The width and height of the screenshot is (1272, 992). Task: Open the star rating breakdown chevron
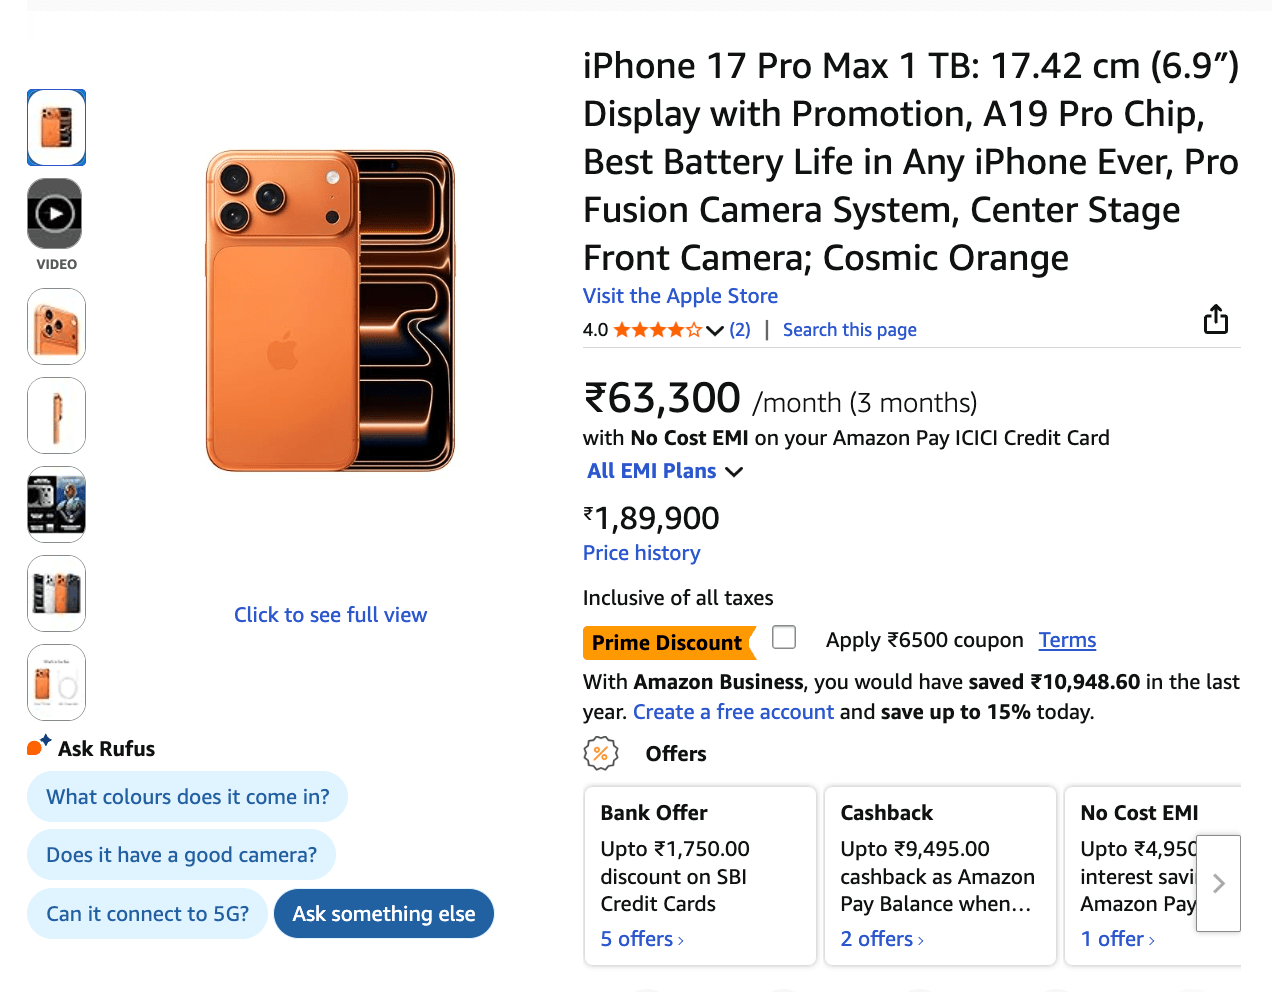coord(714,330)
